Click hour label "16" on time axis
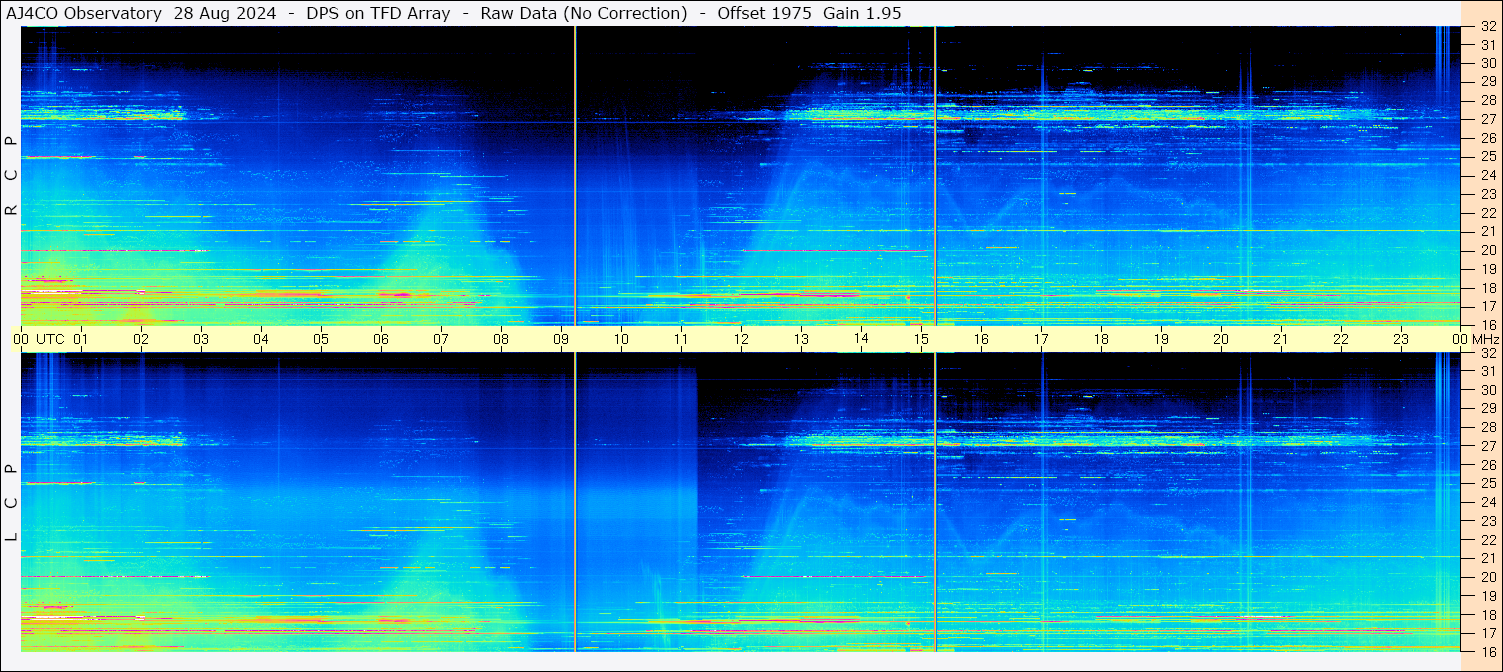Image resolution: width=1503 pixels, height=672 pixels. click(981, 339)
